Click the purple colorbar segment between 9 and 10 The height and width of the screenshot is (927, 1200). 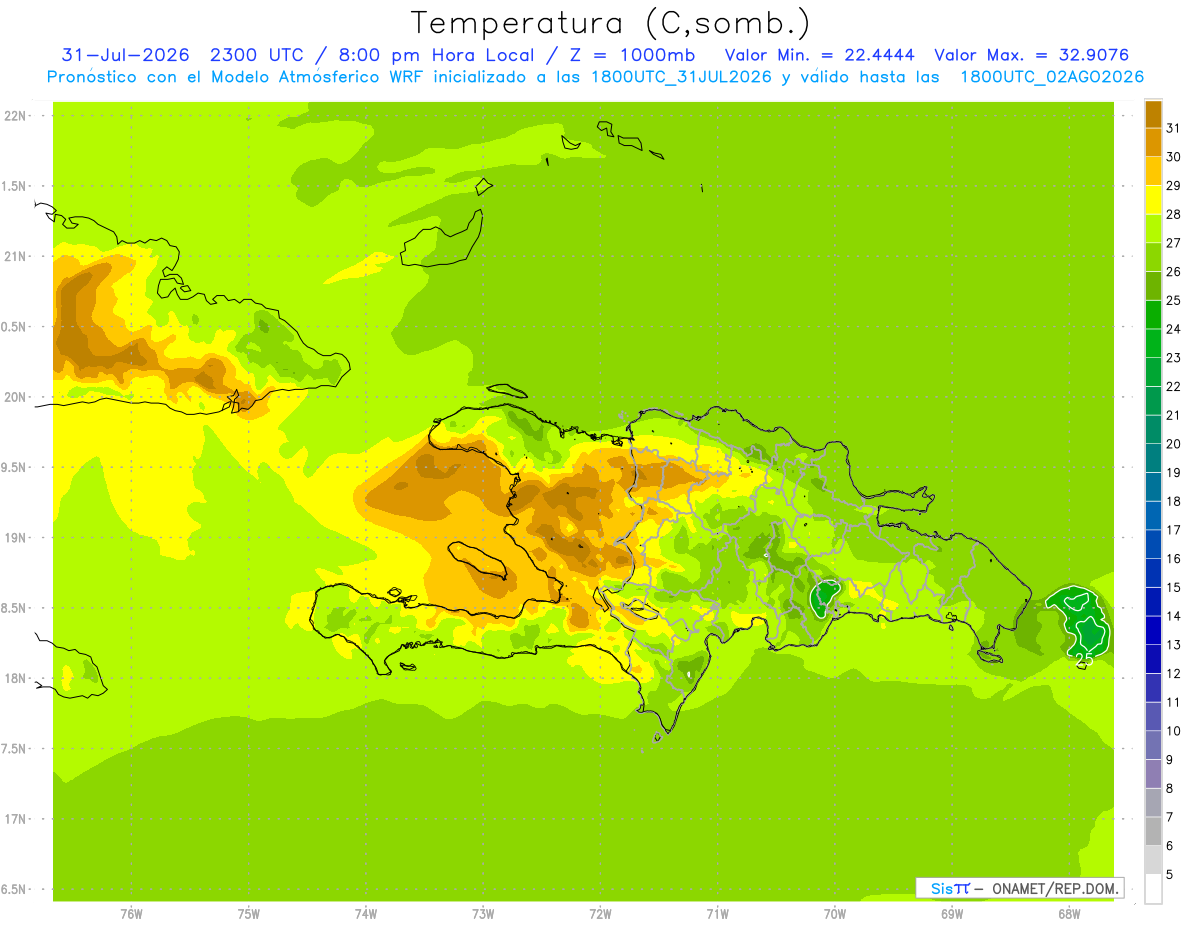(1153, 745)
